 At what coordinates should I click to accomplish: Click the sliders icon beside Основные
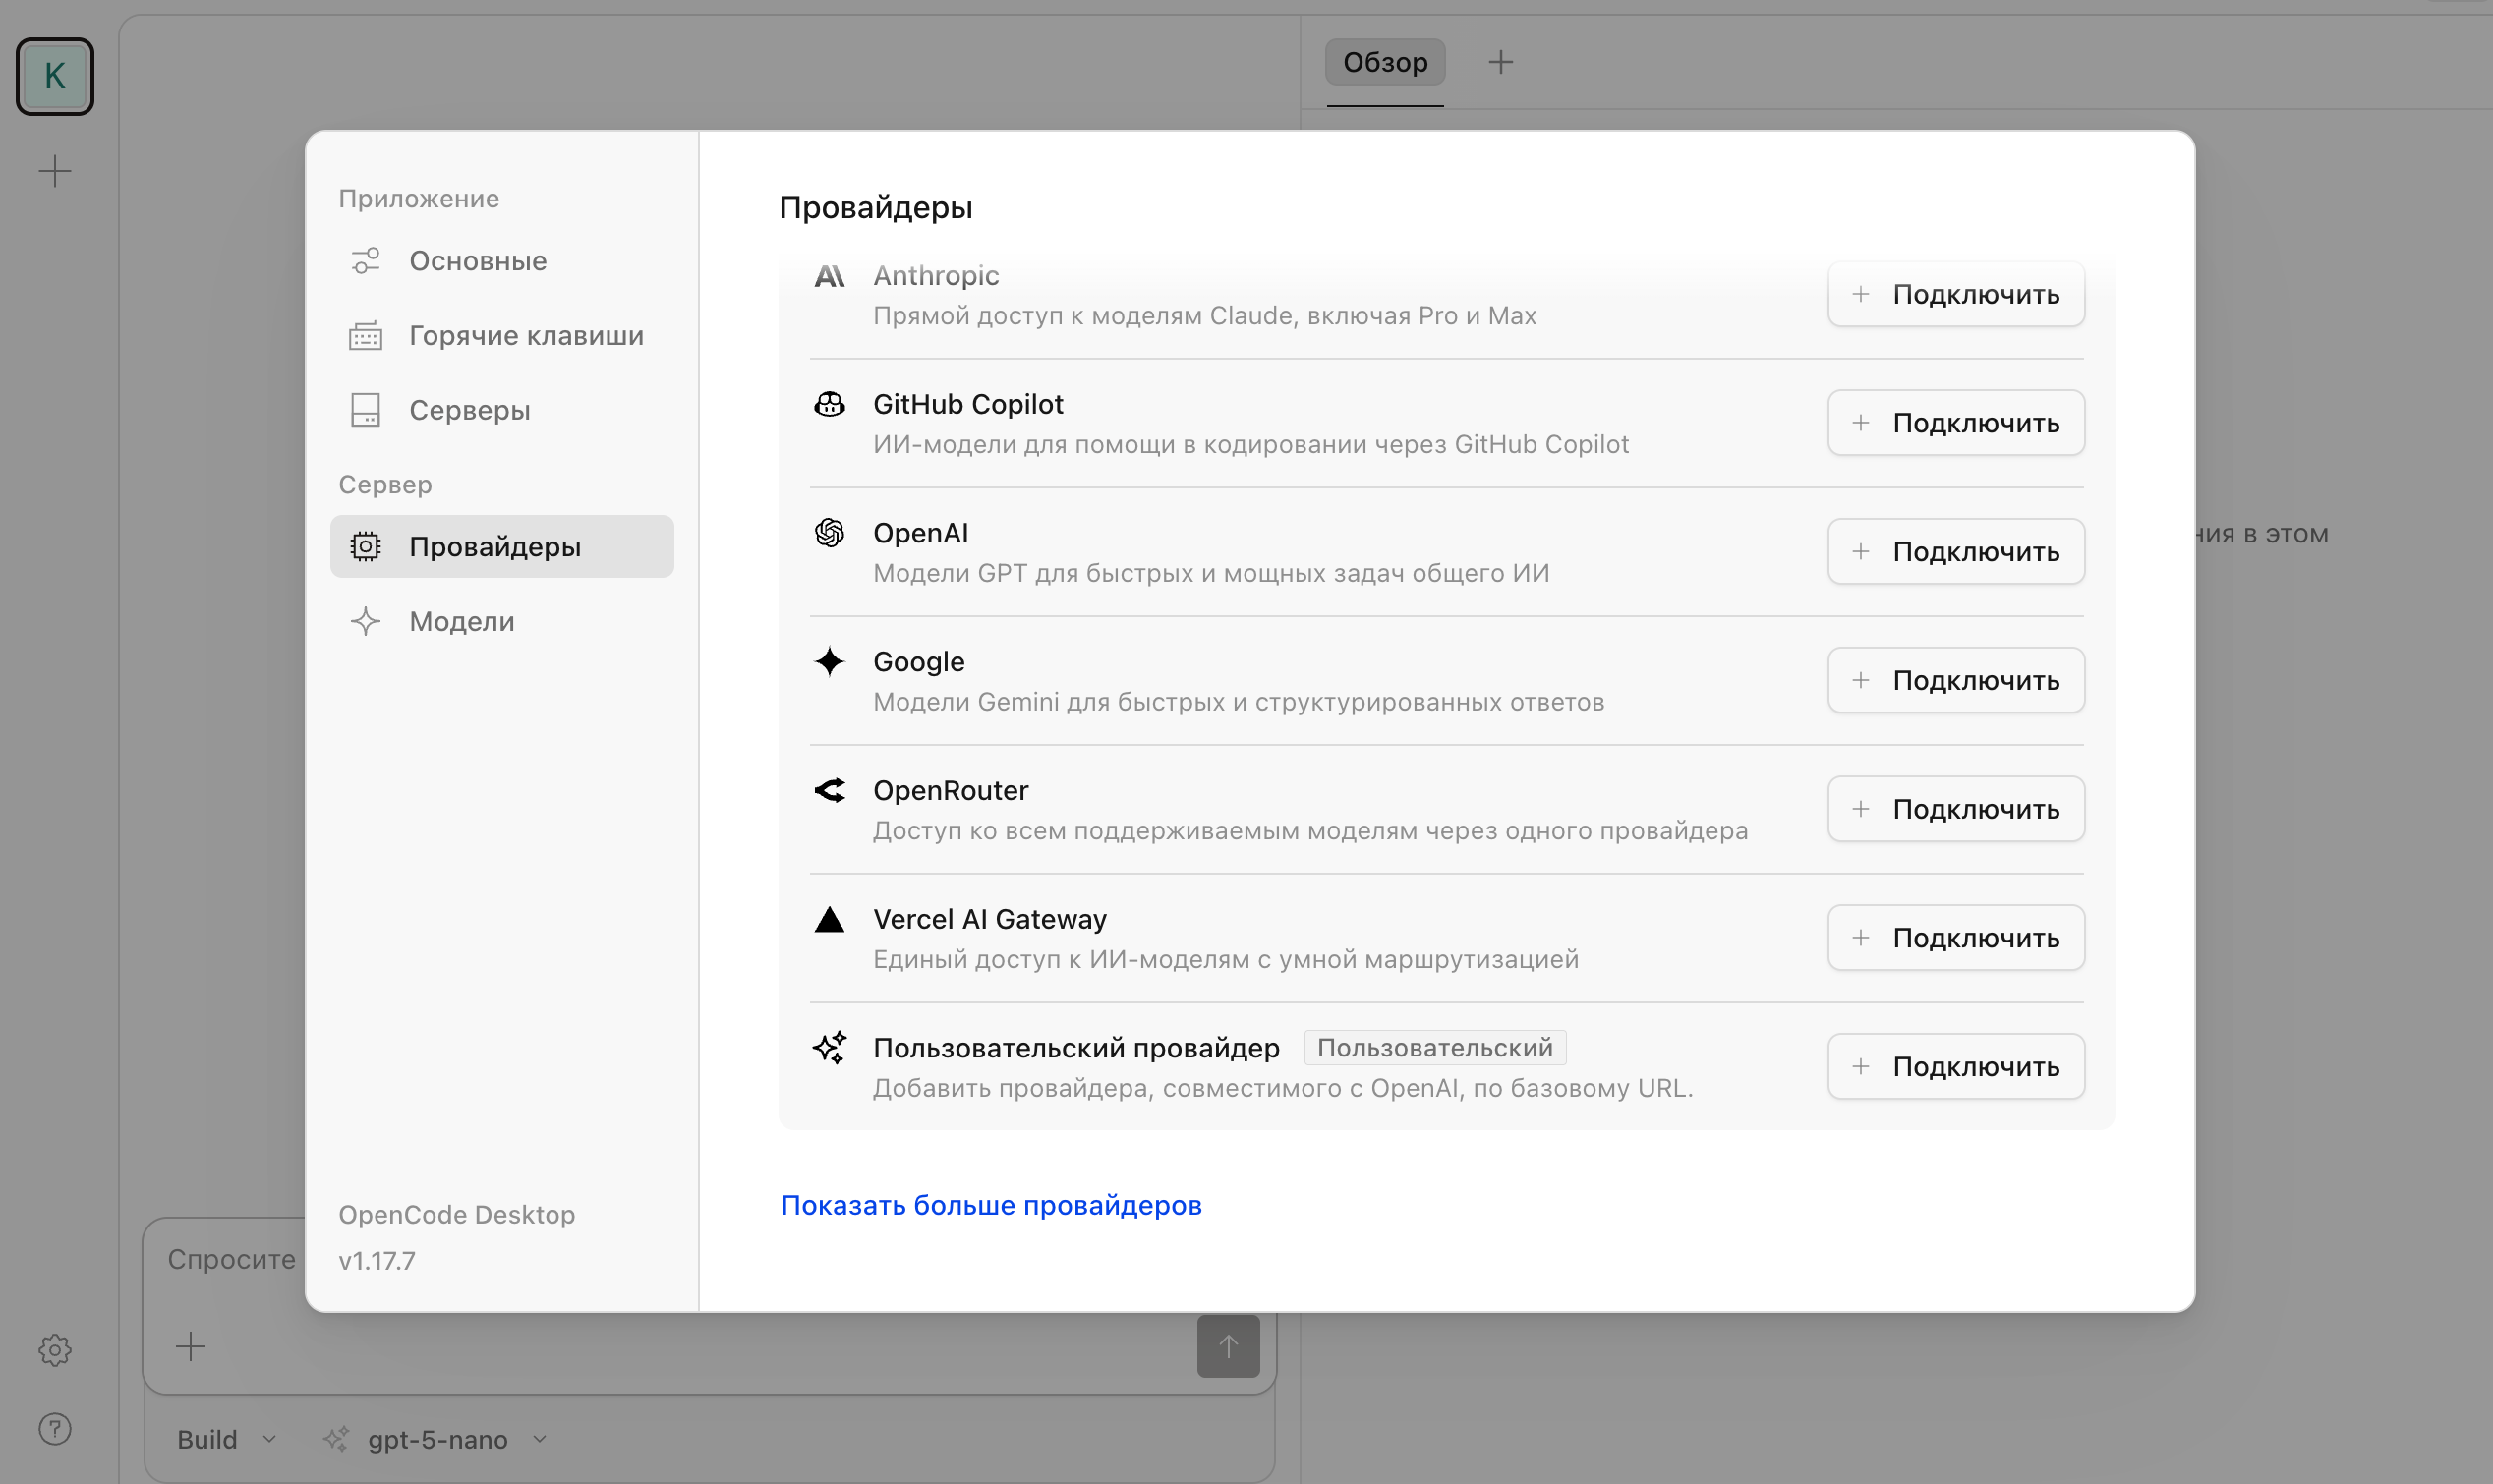(x=365, y=261)
